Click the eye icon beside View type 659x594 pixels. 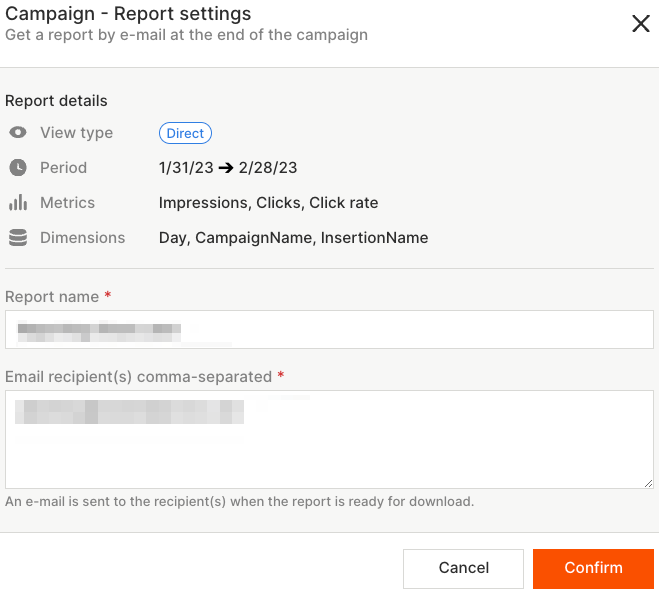point(18,133)
